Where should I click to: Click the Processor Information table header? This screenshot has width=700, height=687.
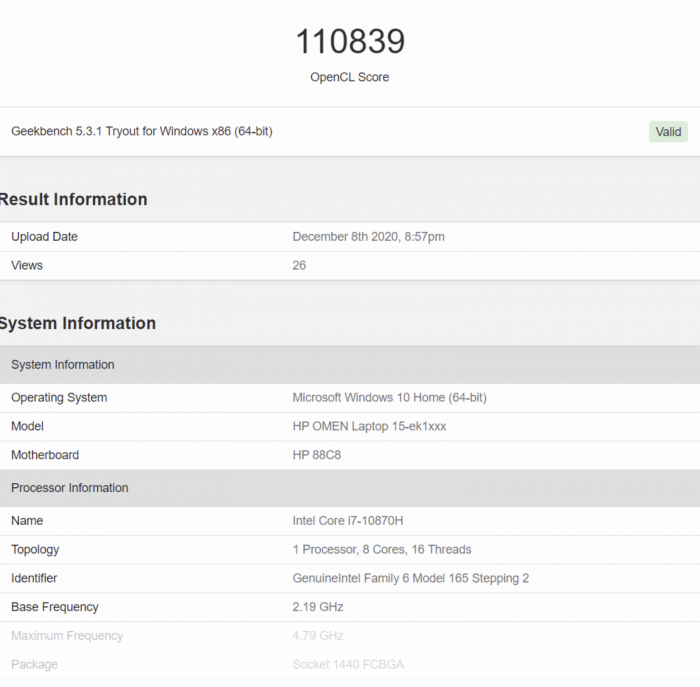(70, 488)
